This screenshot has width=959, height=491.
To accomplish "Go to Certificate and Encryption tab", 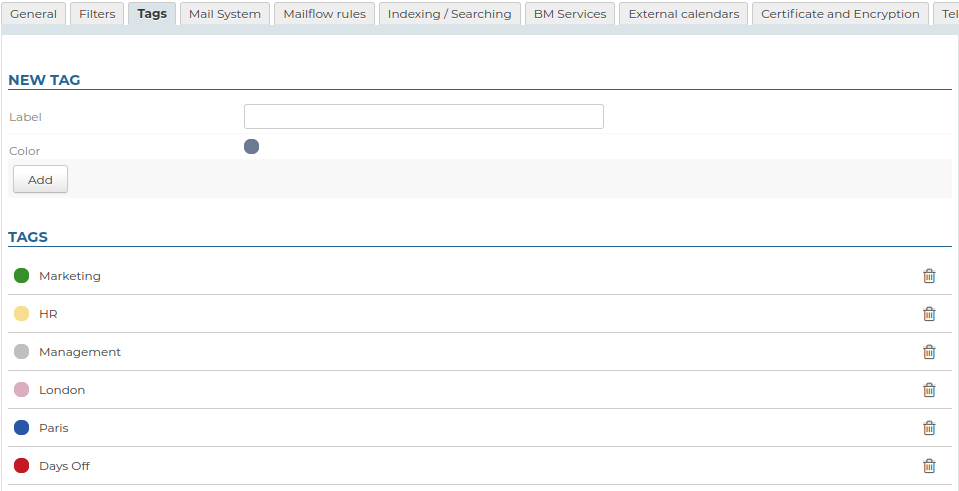I will click(840, 14).
